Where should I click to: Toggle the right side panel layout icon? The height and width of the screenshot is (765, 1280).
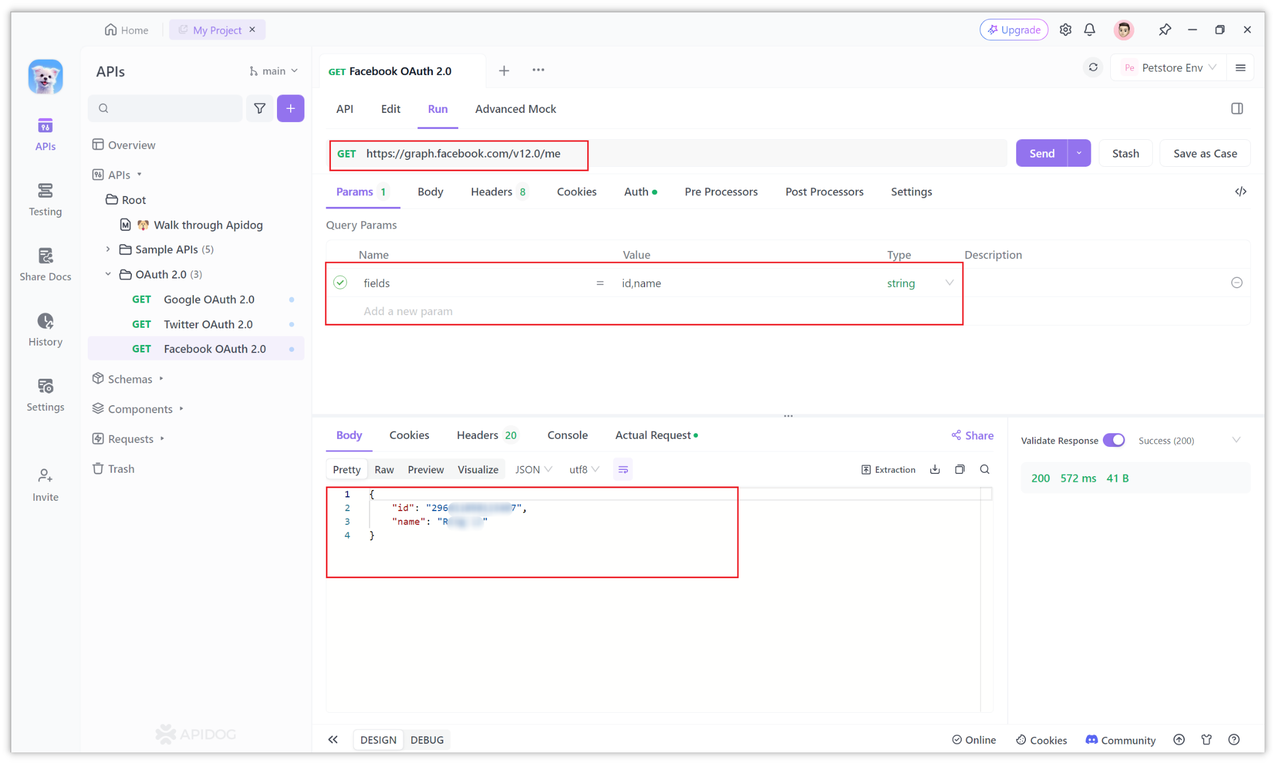pyautogui.click(x=1237, y=109)
